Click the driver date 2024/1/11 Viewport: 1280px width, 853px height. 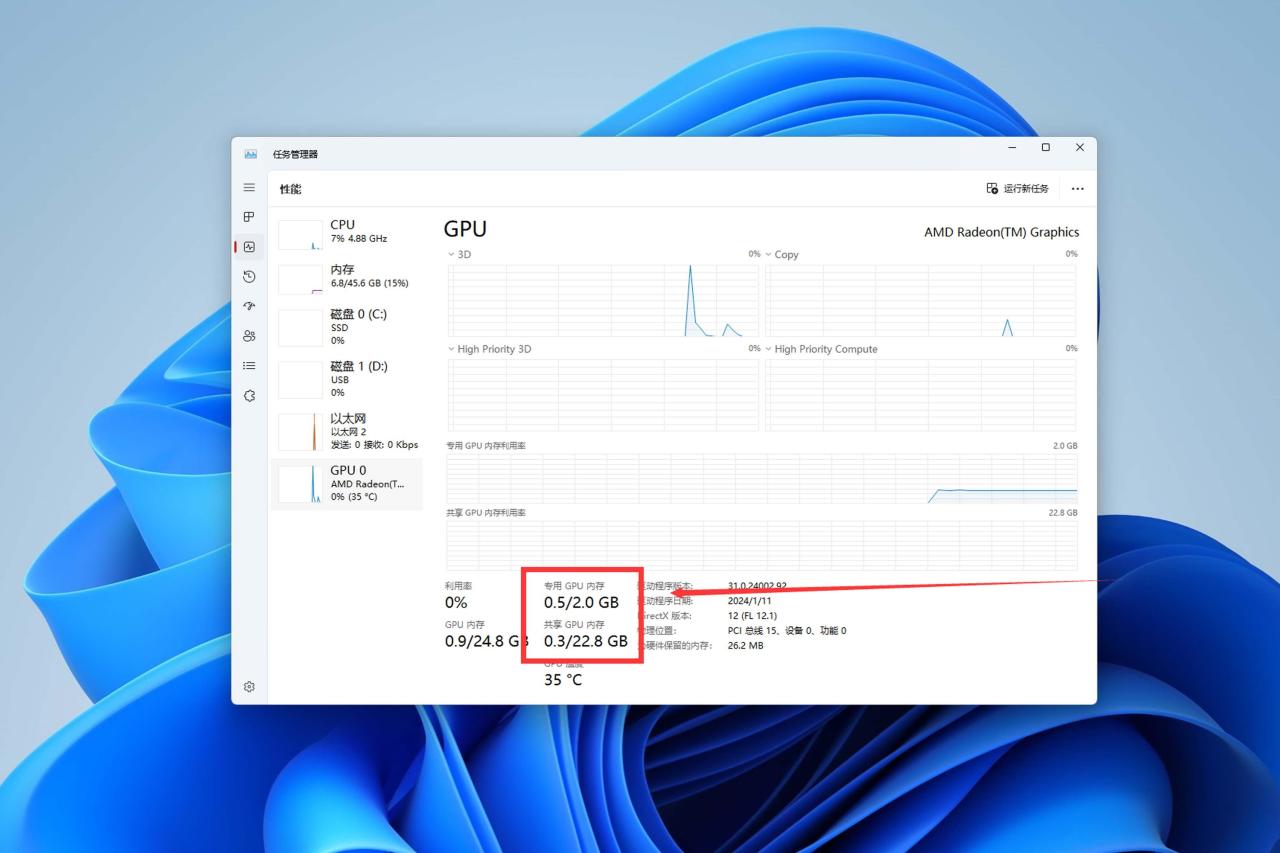coord(749,601)
